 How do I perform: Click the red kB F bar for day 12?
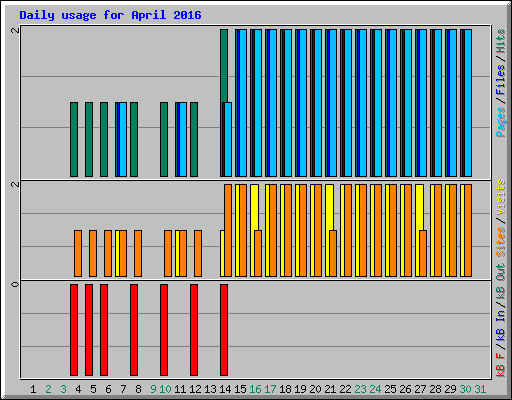click(x=194, y=330)
